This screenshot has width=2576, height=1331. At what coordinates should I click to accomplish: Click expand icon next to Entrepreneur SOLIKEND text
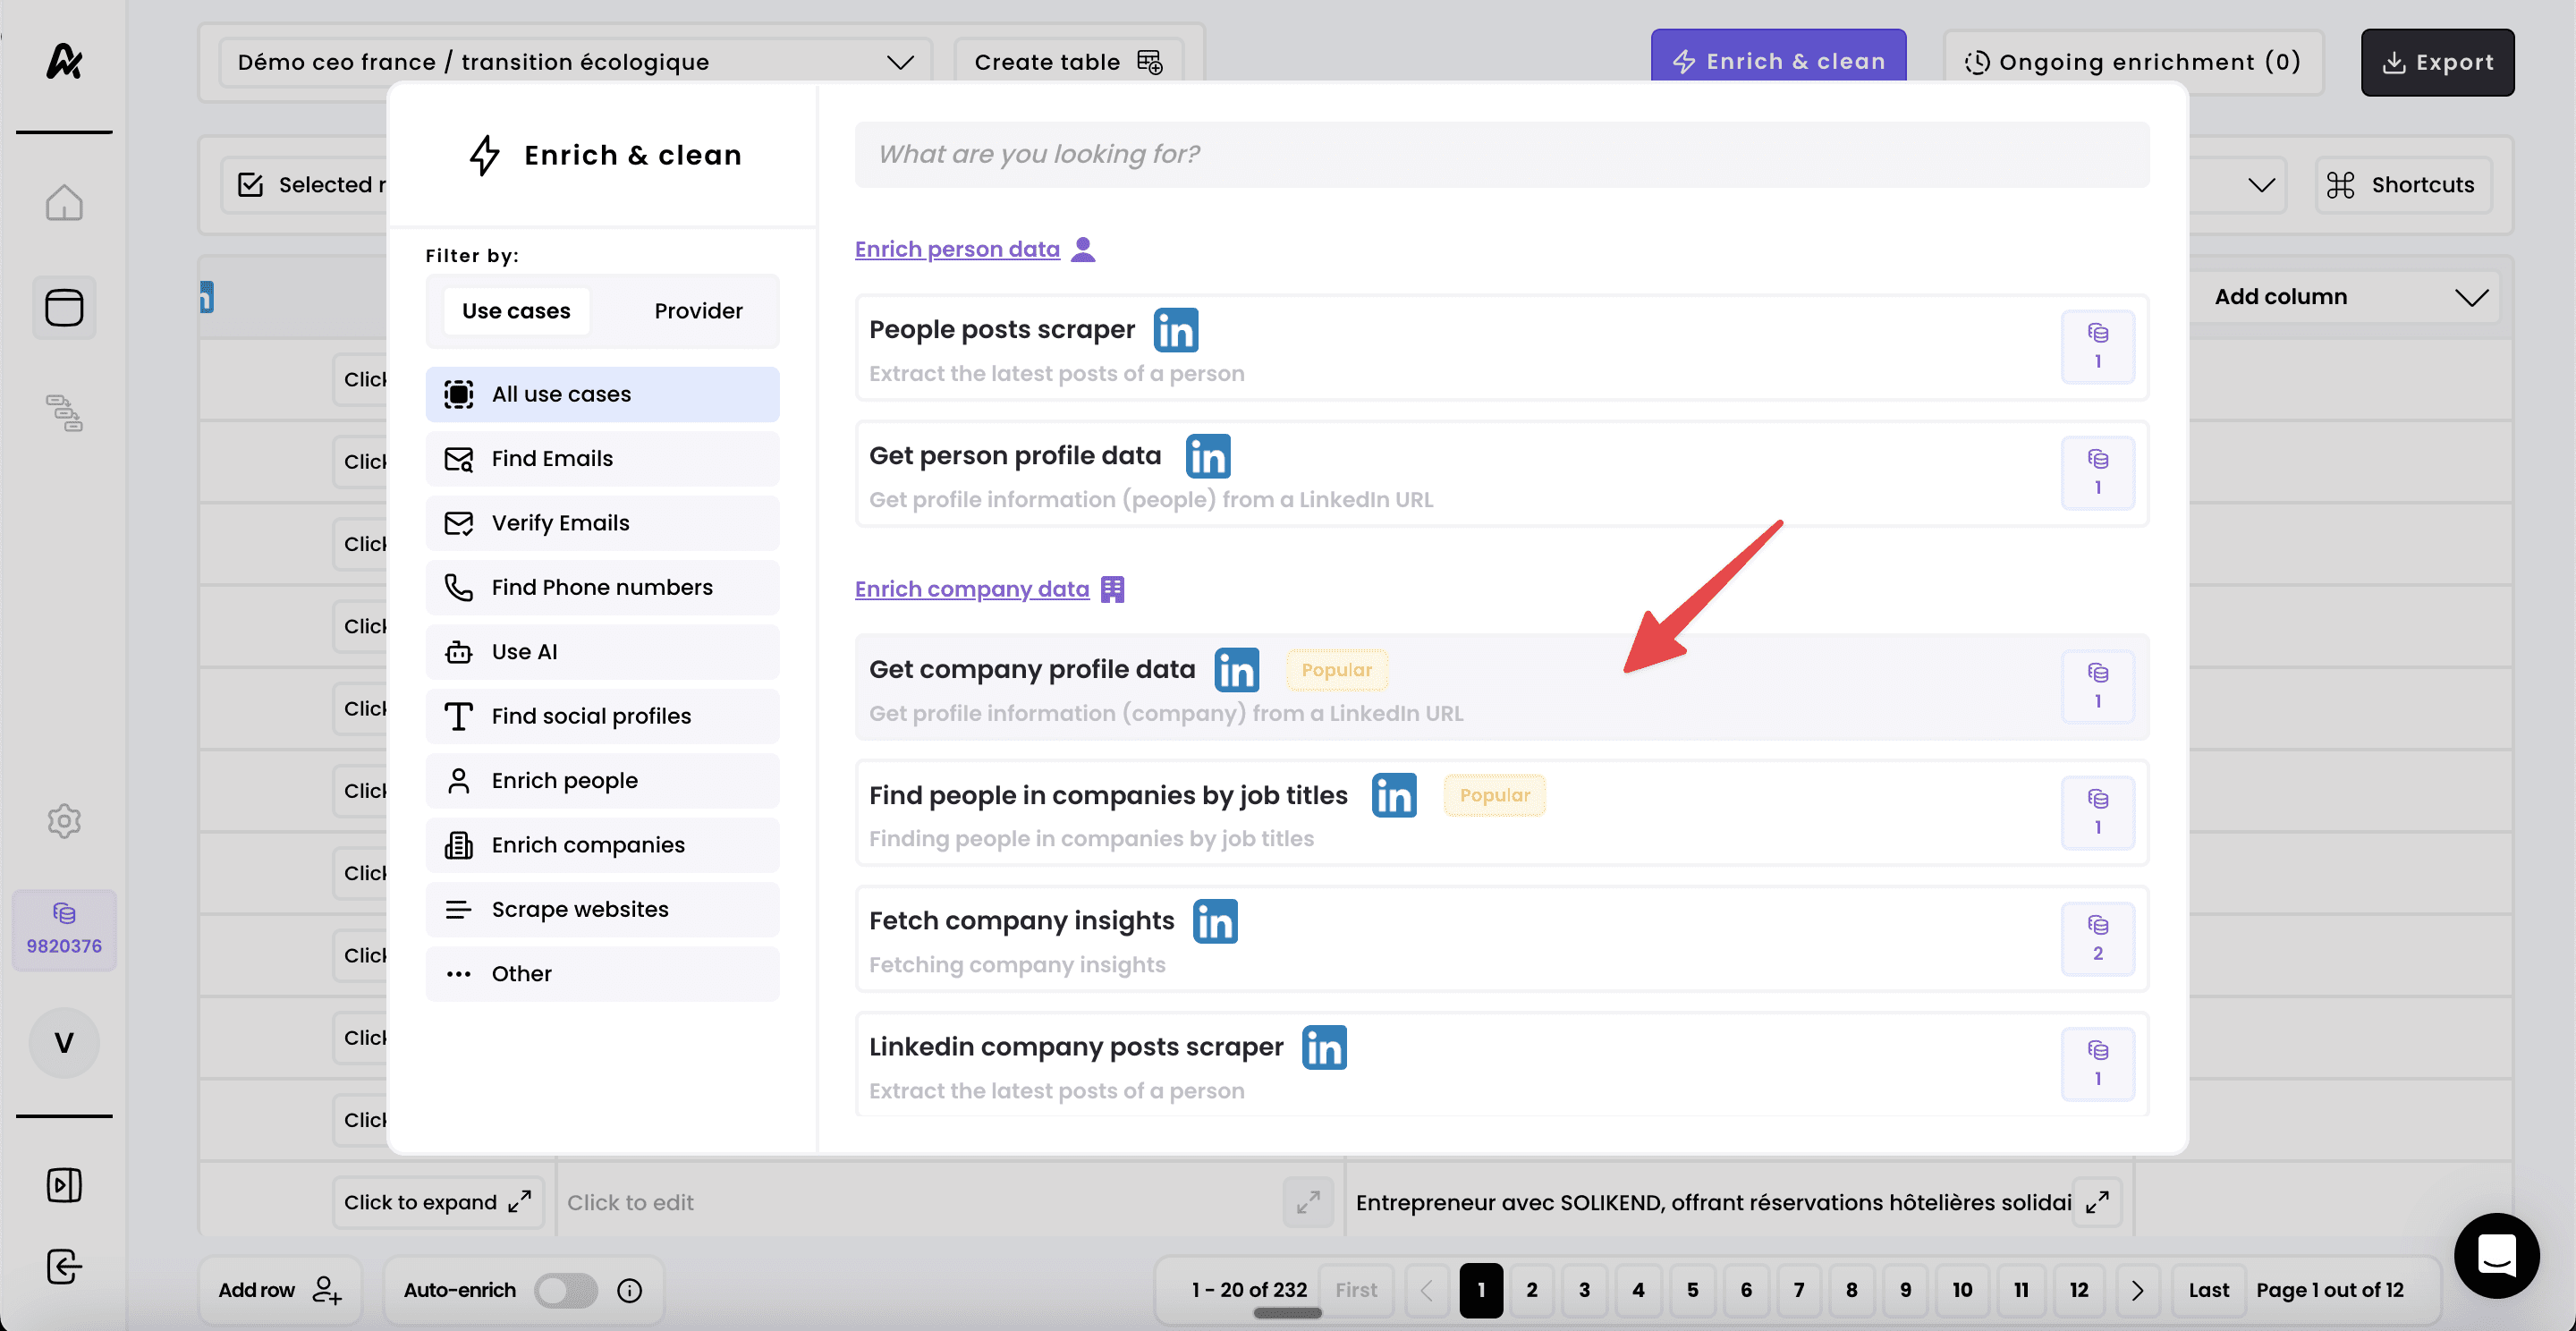click(2097, 1202)
